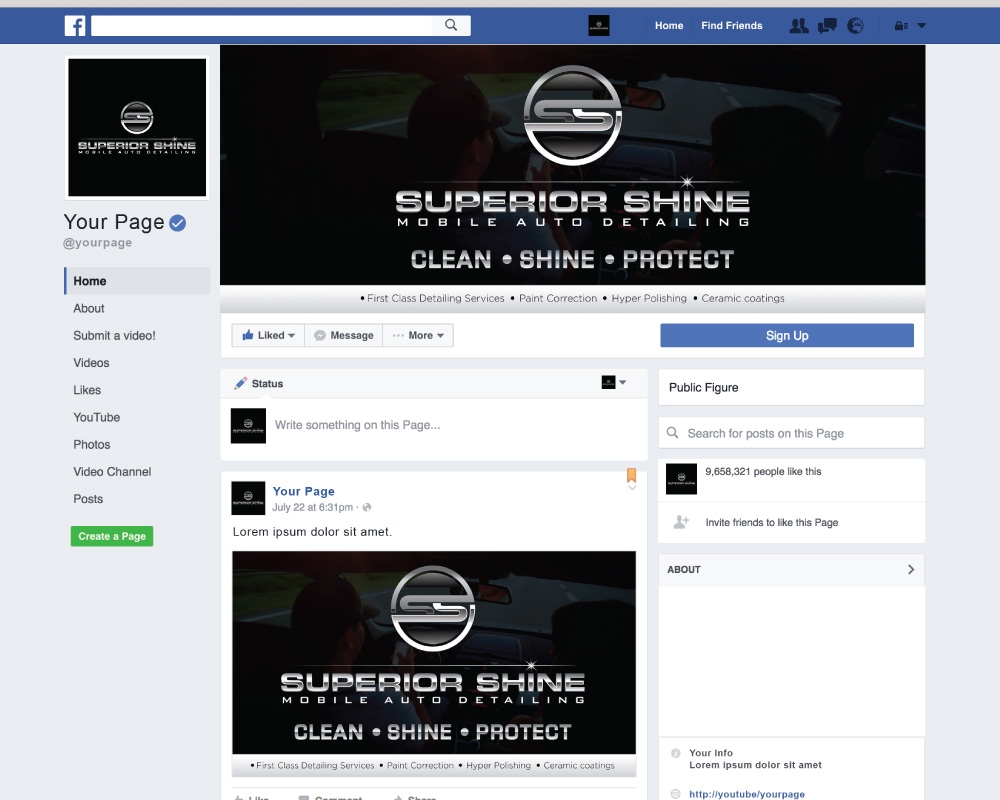Click the Liked toggle button
The height and width of the screenshot is (800, 1000).
pyautogui.click(x=266, y=335)
